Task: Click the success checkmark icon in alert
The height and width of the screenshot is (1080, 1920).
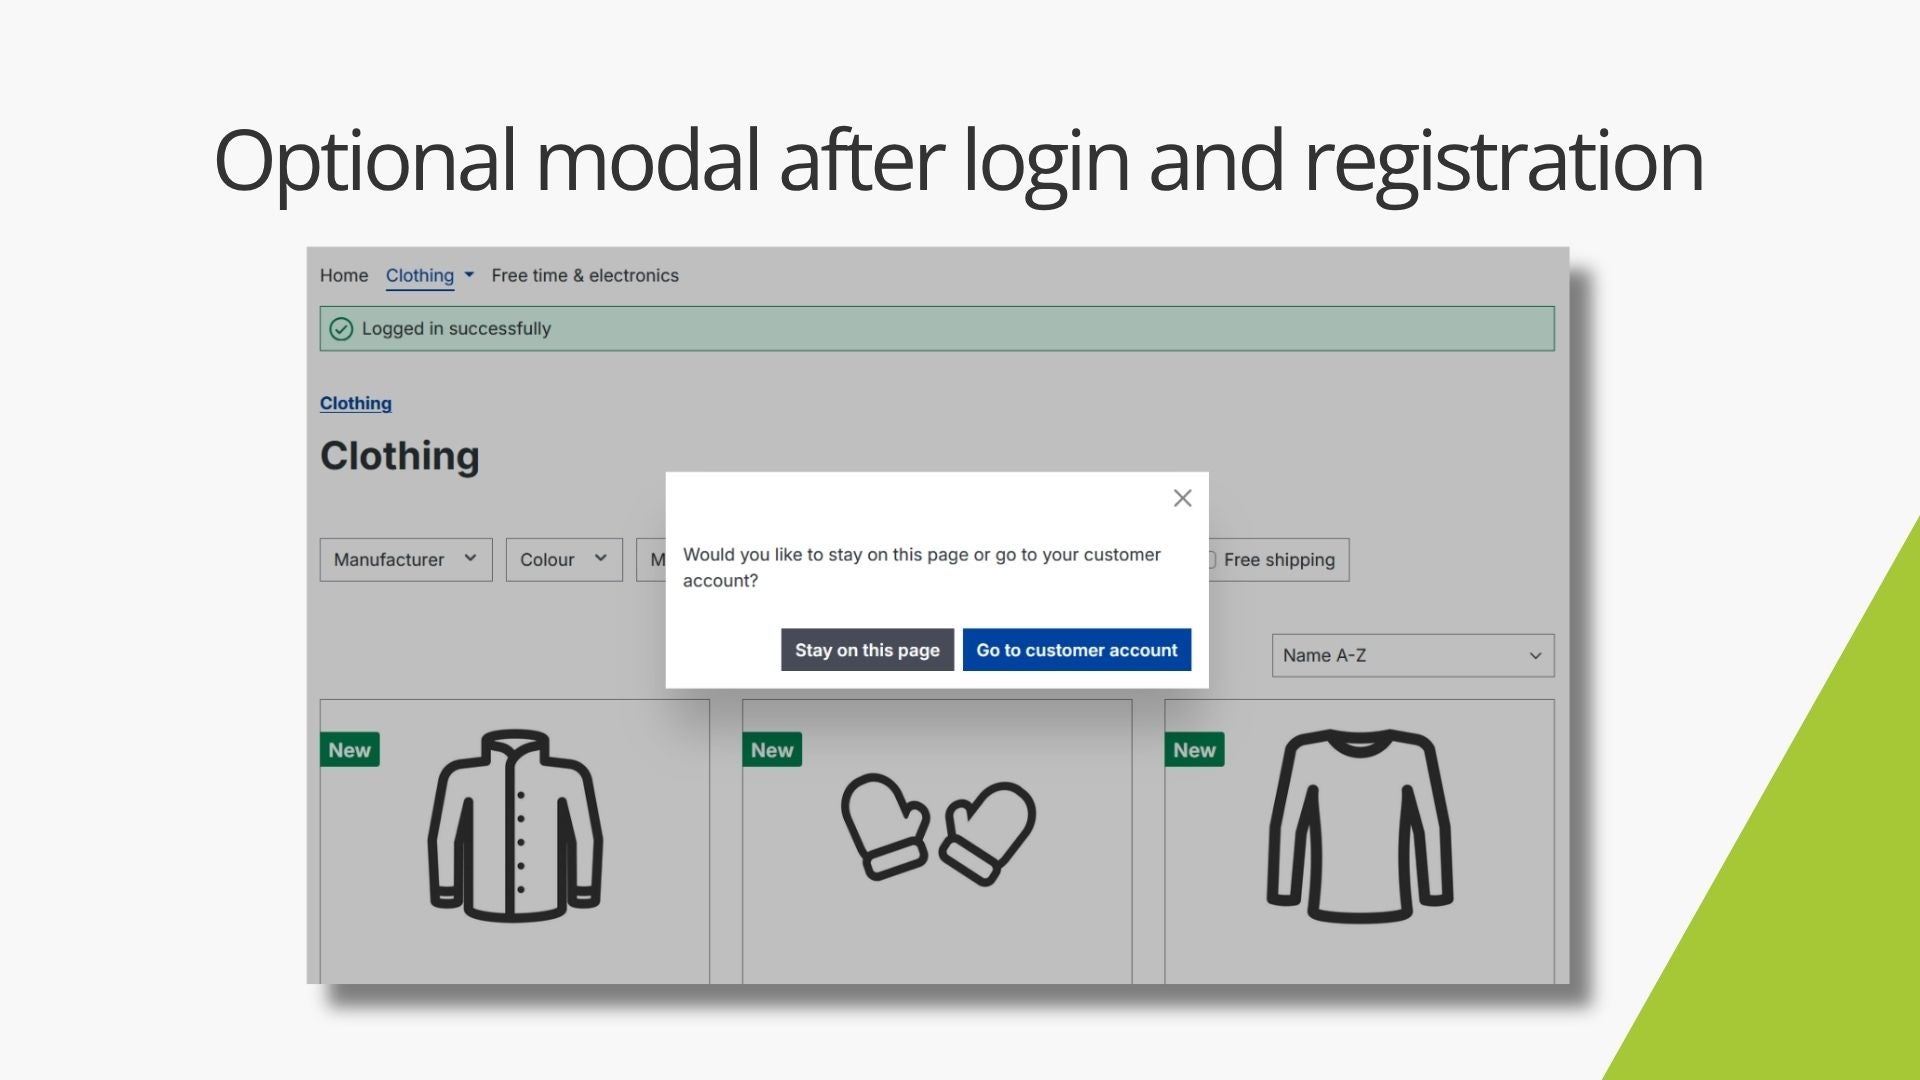Action: 341,329
